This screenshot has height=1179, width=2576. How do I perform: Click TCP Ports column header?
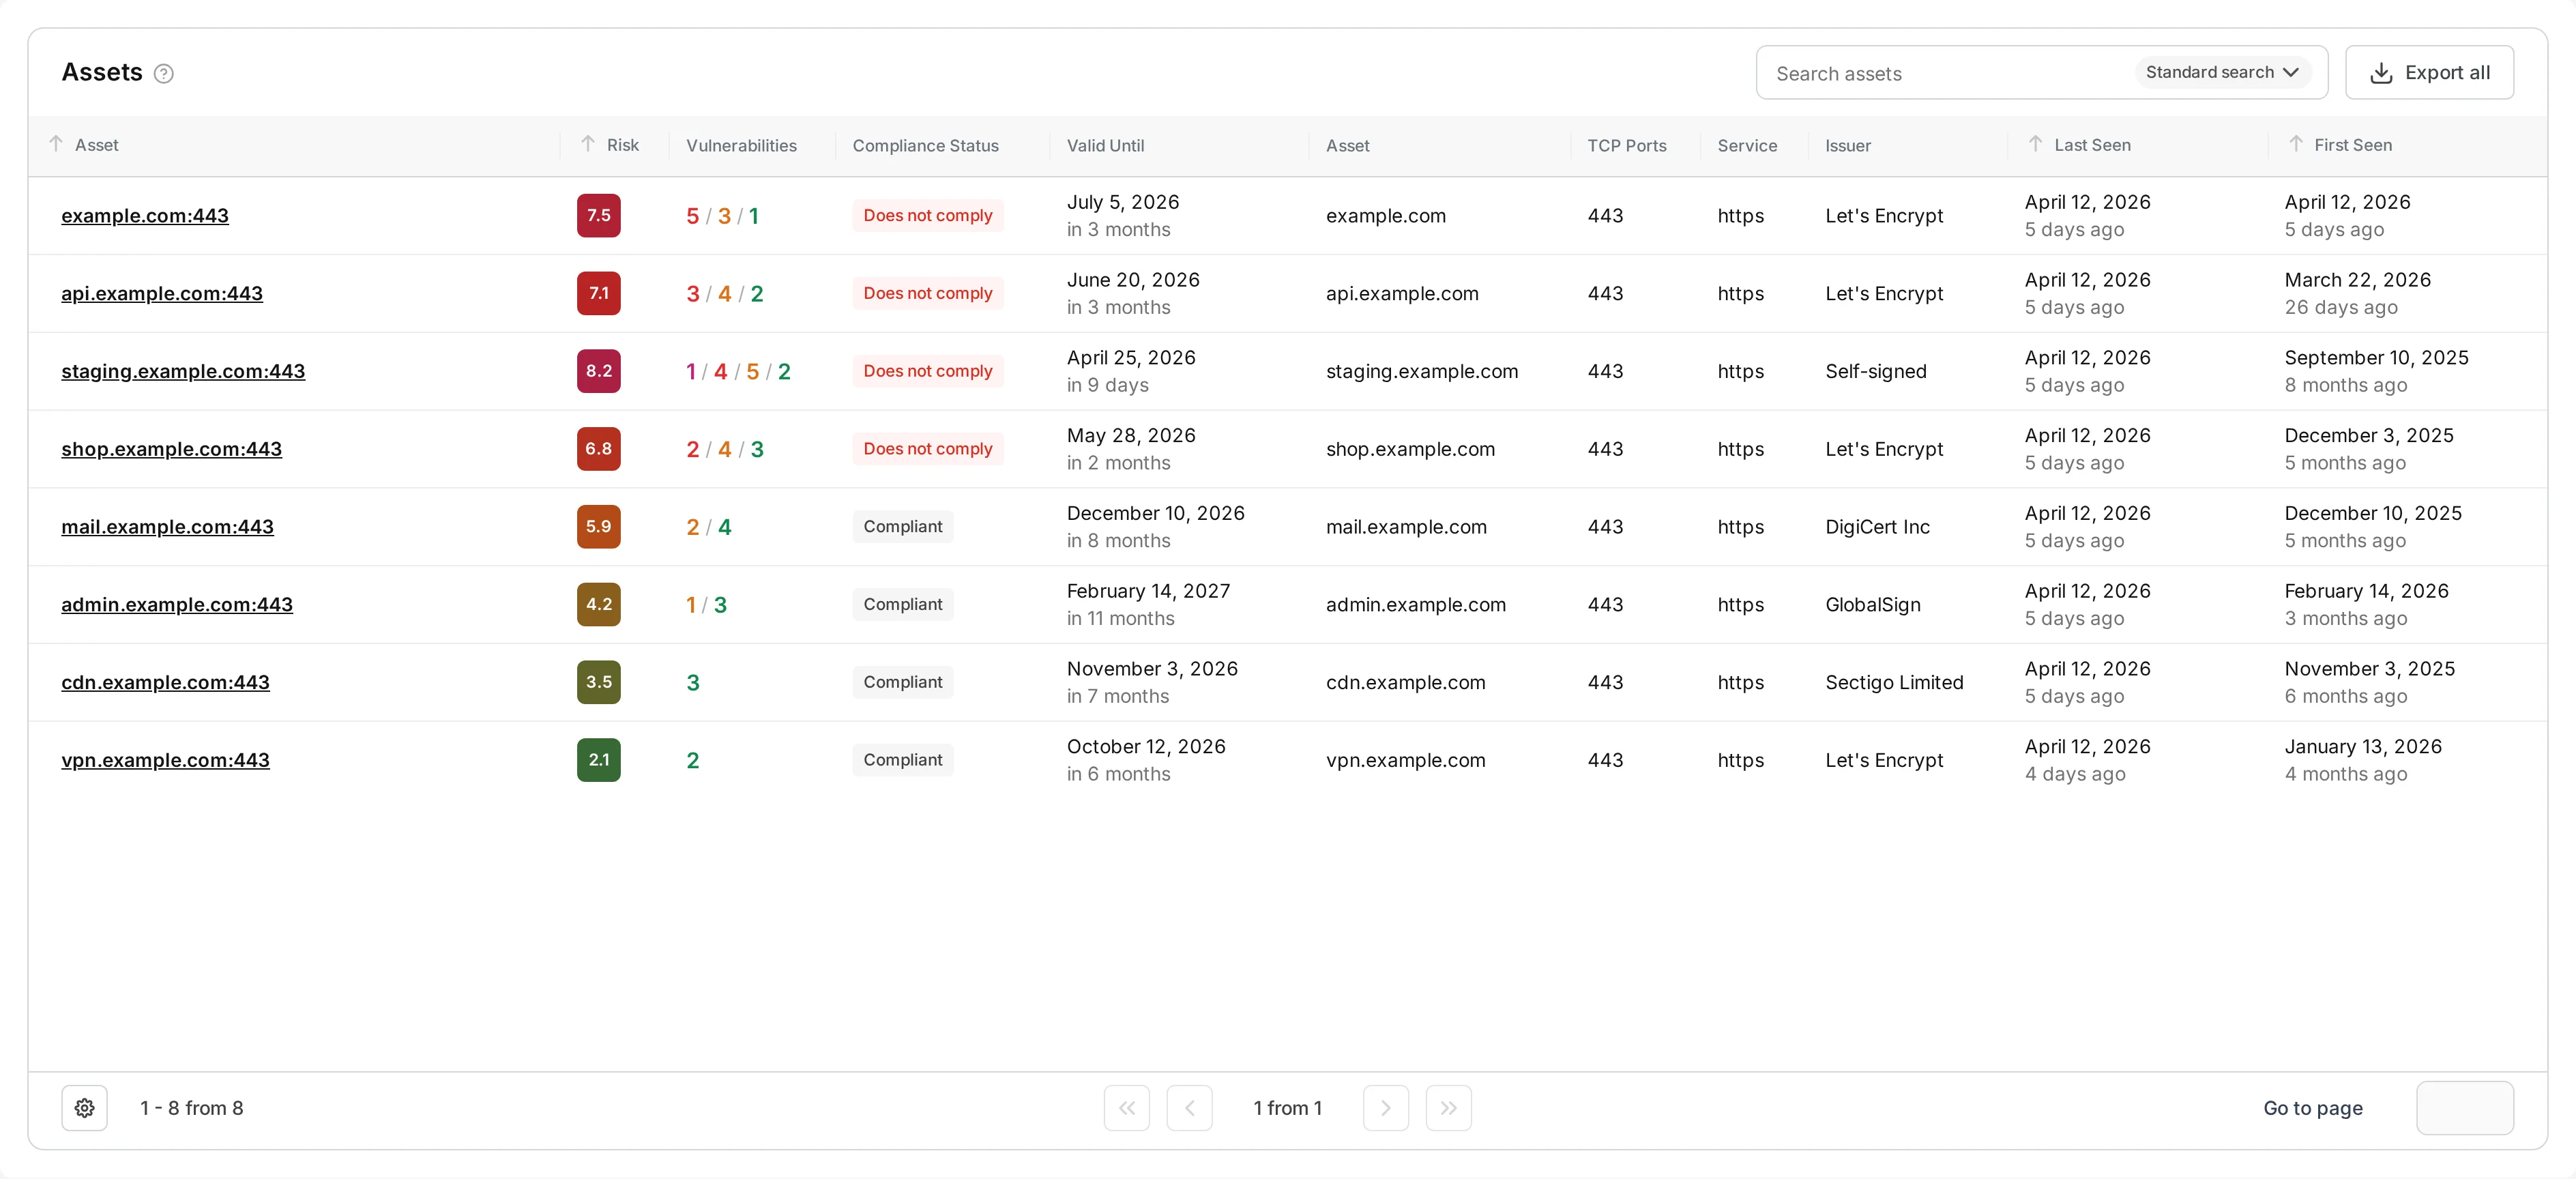pyautogui.click(x=1627, y=146)
